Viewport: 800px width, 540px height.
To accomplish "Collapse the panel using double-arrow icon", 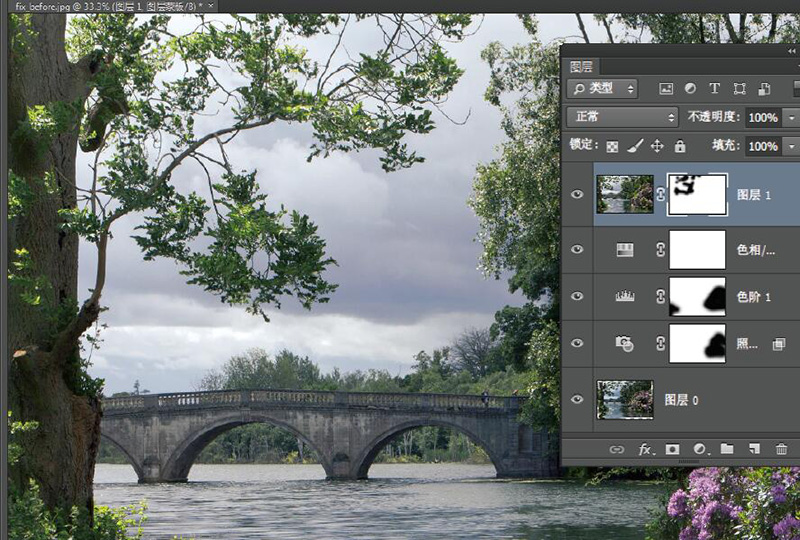I will (x=791, y=51).
